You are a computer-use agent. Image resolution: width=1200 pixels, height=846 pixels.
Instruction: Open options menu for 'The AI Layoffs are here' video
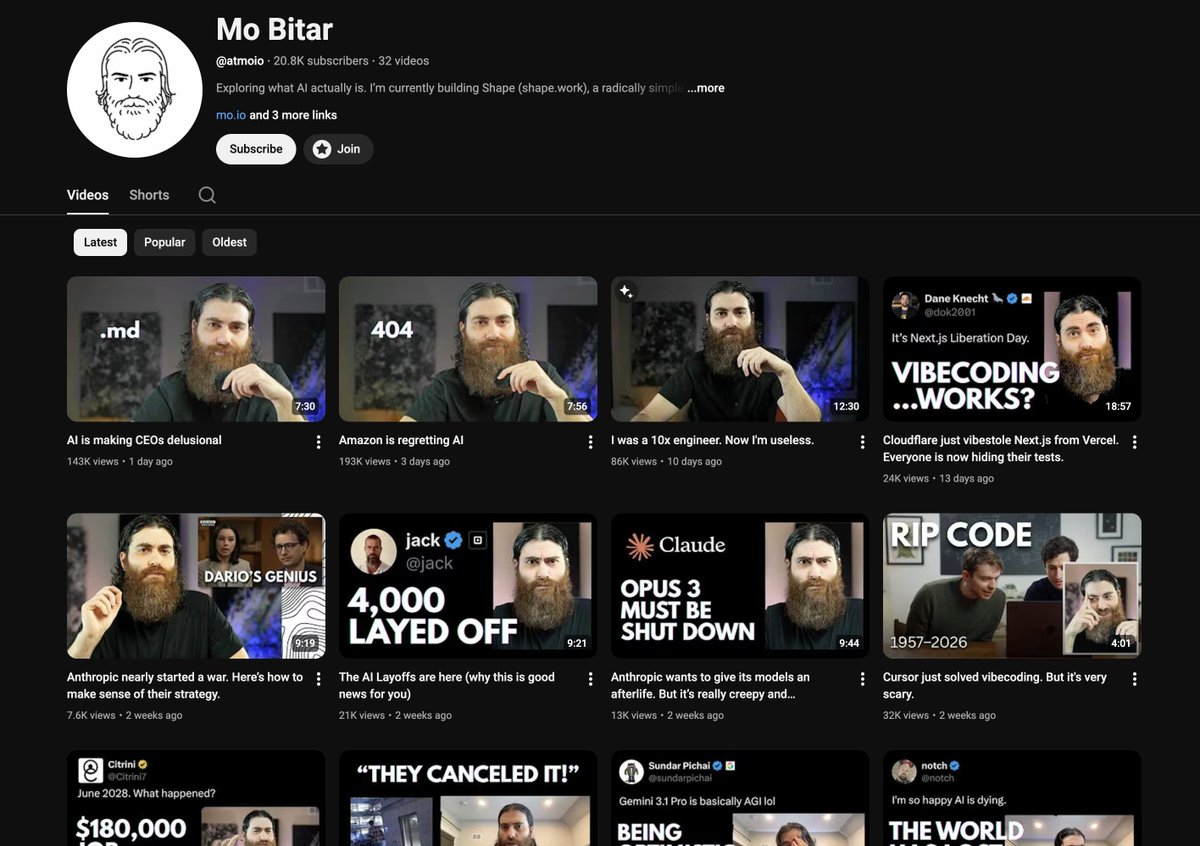click(x=590, y=679)
